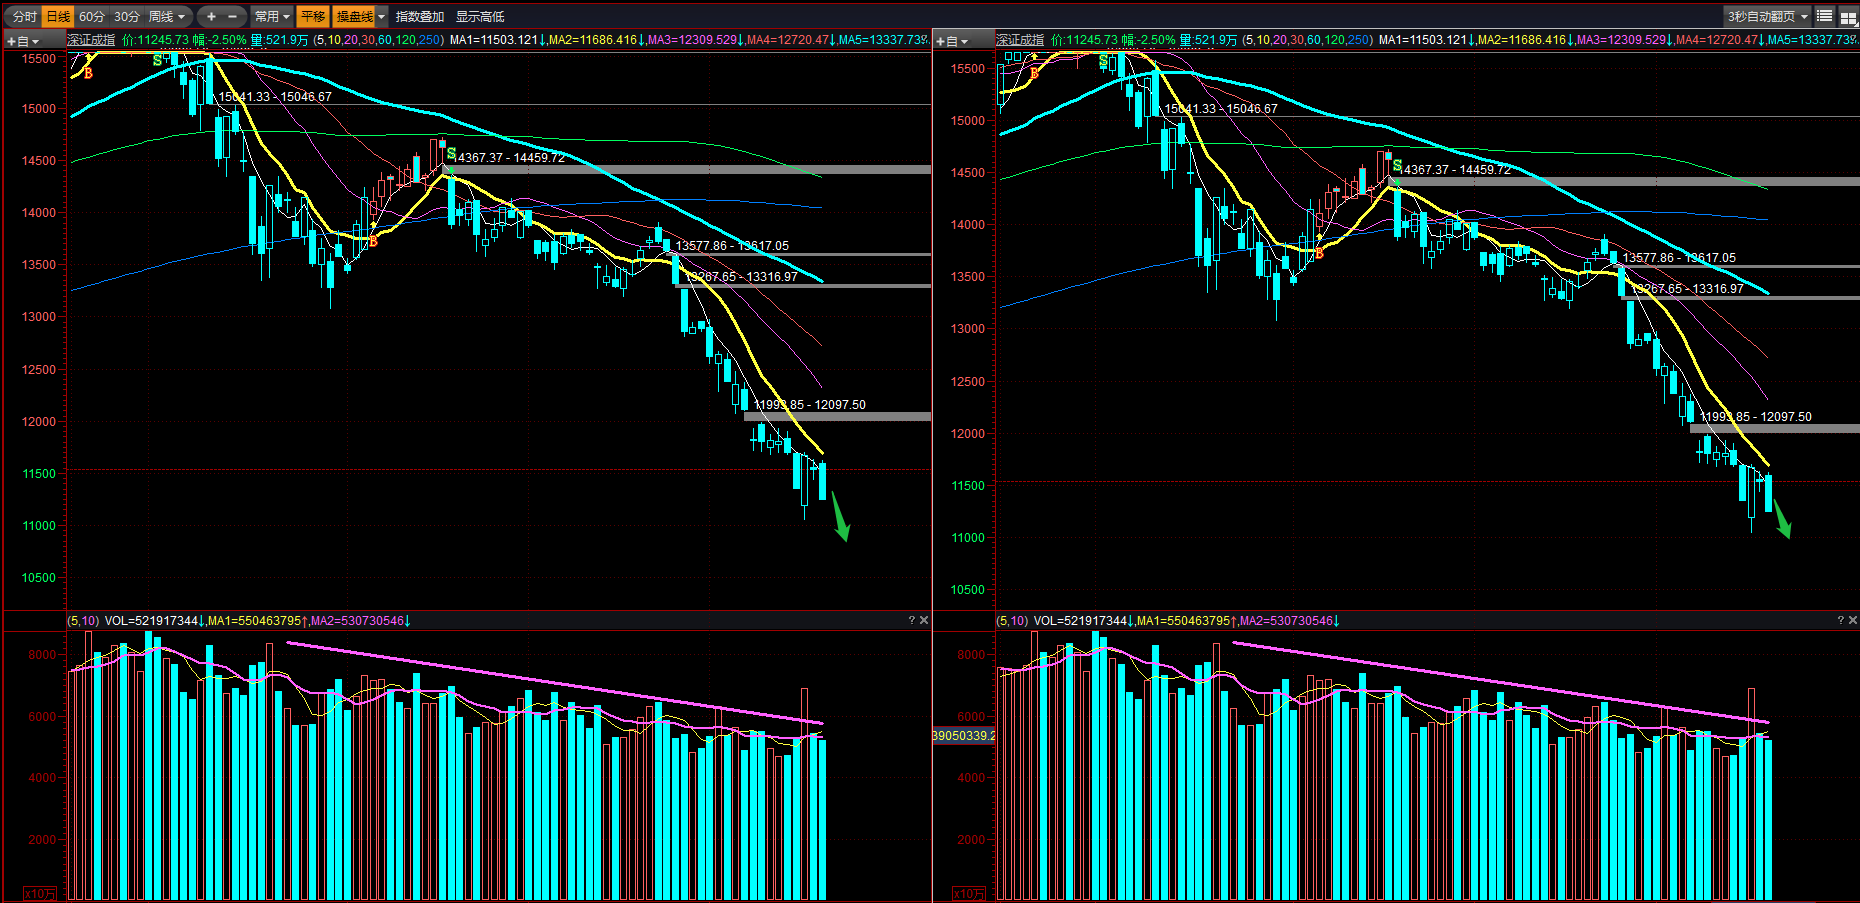The height and width of the screenshot is (903, 1860).
Task: Open the +自 dropdown in right chart
Action: (951, 41)
